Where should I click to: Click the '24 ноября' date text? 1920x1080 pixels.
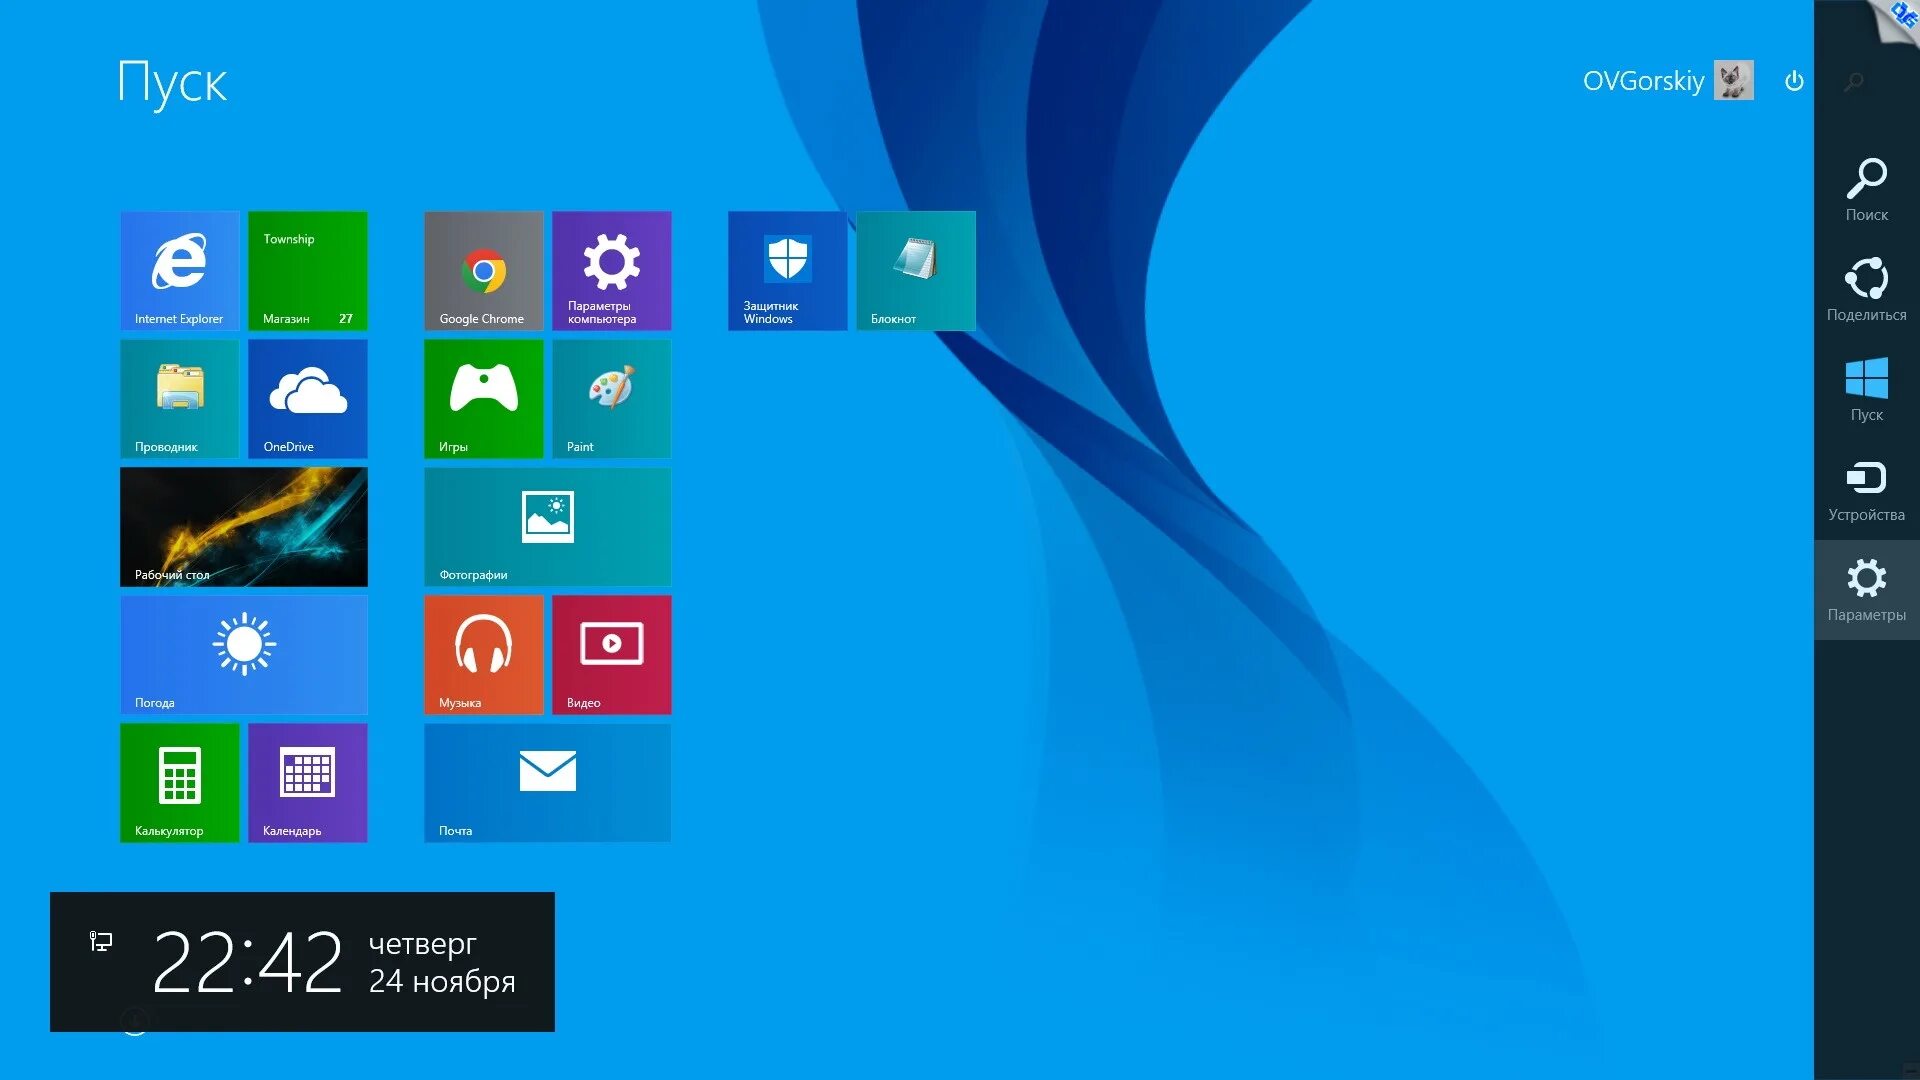tap(442, 982)
